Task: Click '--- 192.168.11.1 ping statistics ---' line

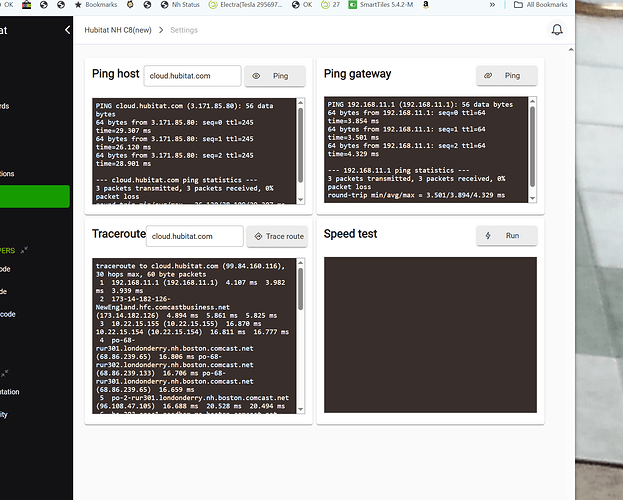Action: [x=399, y=170]
